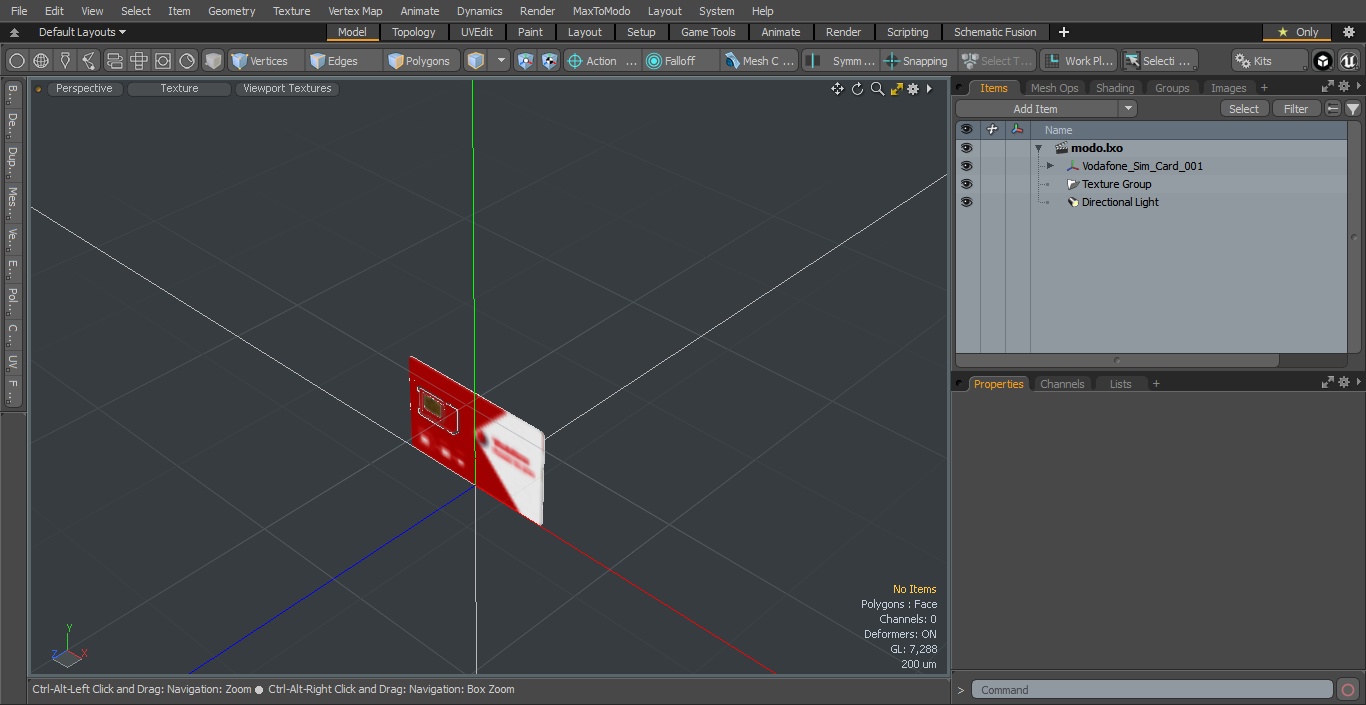Maximize viewport with the orange arrows icon
This screenshot has width=1366, height=705.
896,89
